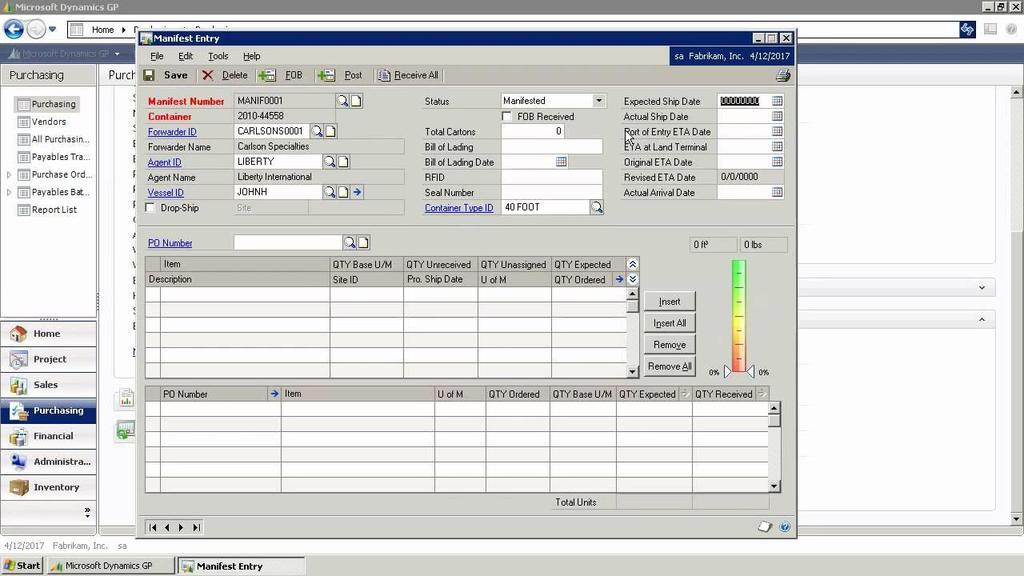The height and width of the screenshot is (576, 1024).
Task: Toggle the Drop-Ship checkbox
Action: 150,208
